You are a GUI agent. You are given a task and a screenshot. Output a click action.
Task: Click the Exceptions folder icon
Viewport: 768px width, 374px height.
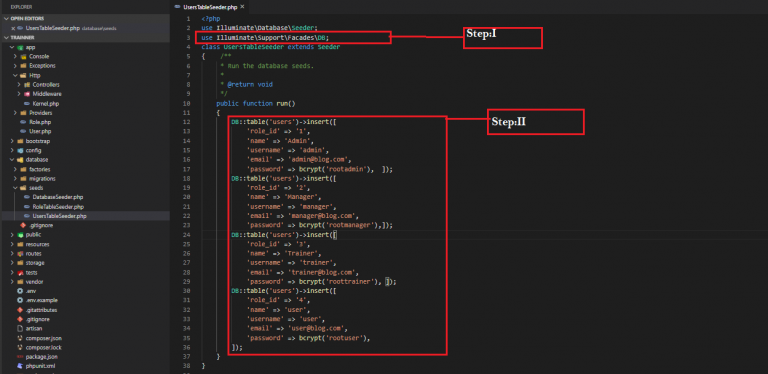pyautogui.click(x=23, y=66)
